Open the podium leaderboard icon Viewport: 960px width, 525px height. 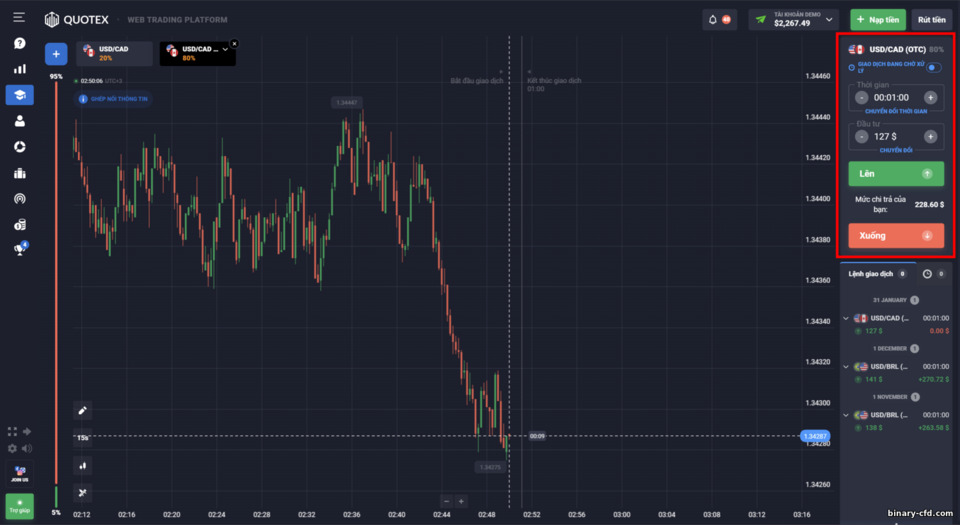click(20, 173)
